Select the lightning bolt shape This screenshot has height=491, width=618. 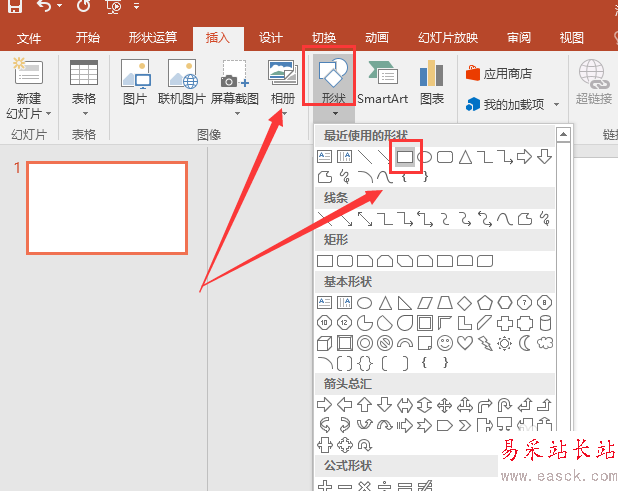(485, 343)
